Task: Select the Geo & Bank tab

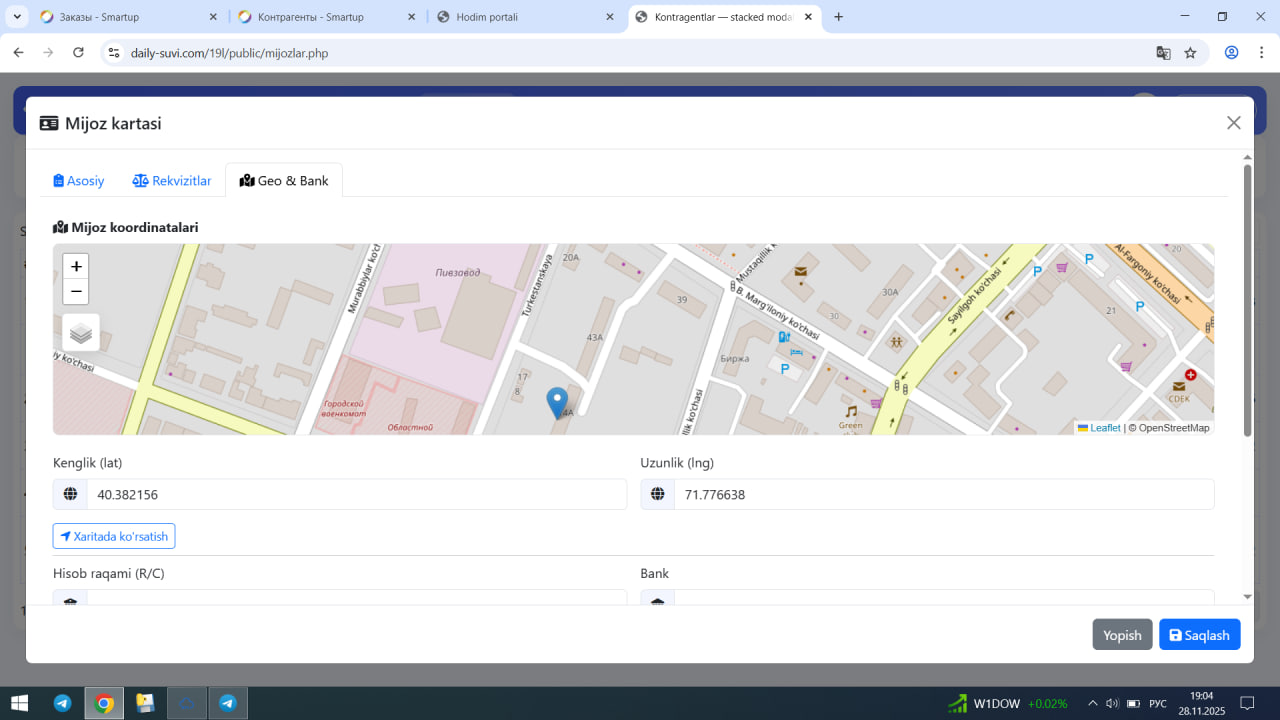Action: pyautogui.click(x=284, y=181)
